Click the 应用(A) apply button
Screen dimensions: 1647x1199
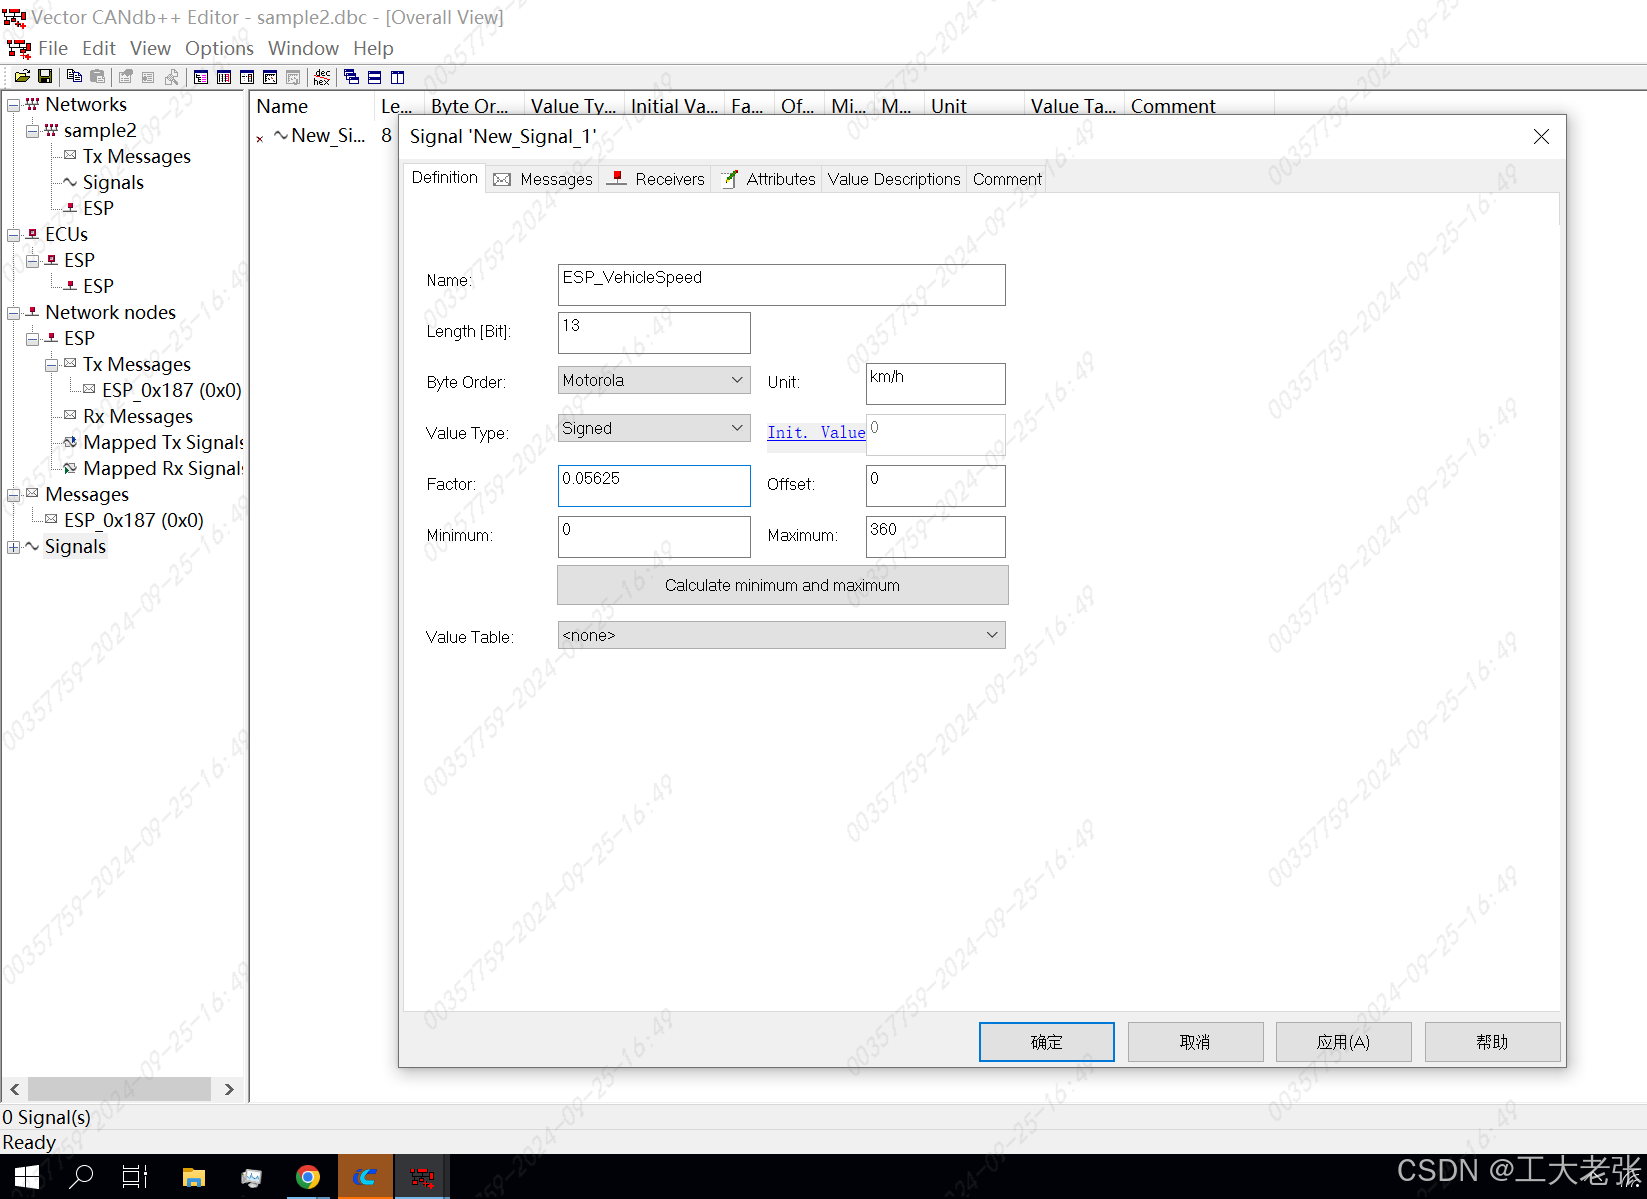tap(1343, 1042)
